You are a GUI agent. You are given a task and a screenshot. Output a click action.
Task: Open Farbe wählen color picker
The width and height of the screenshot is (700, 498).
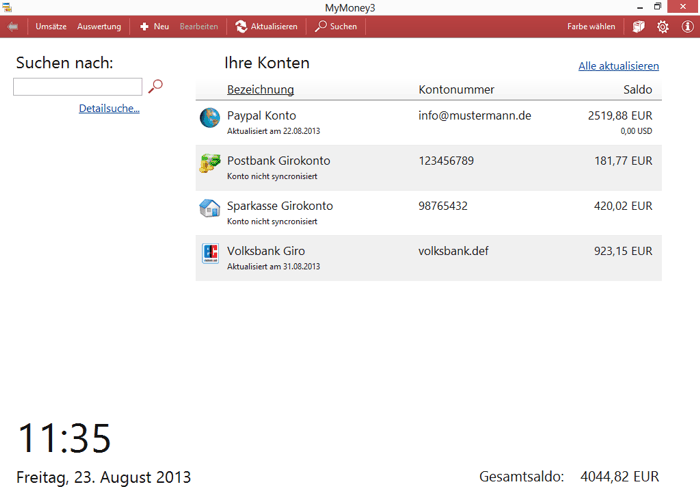click(591, 26)
